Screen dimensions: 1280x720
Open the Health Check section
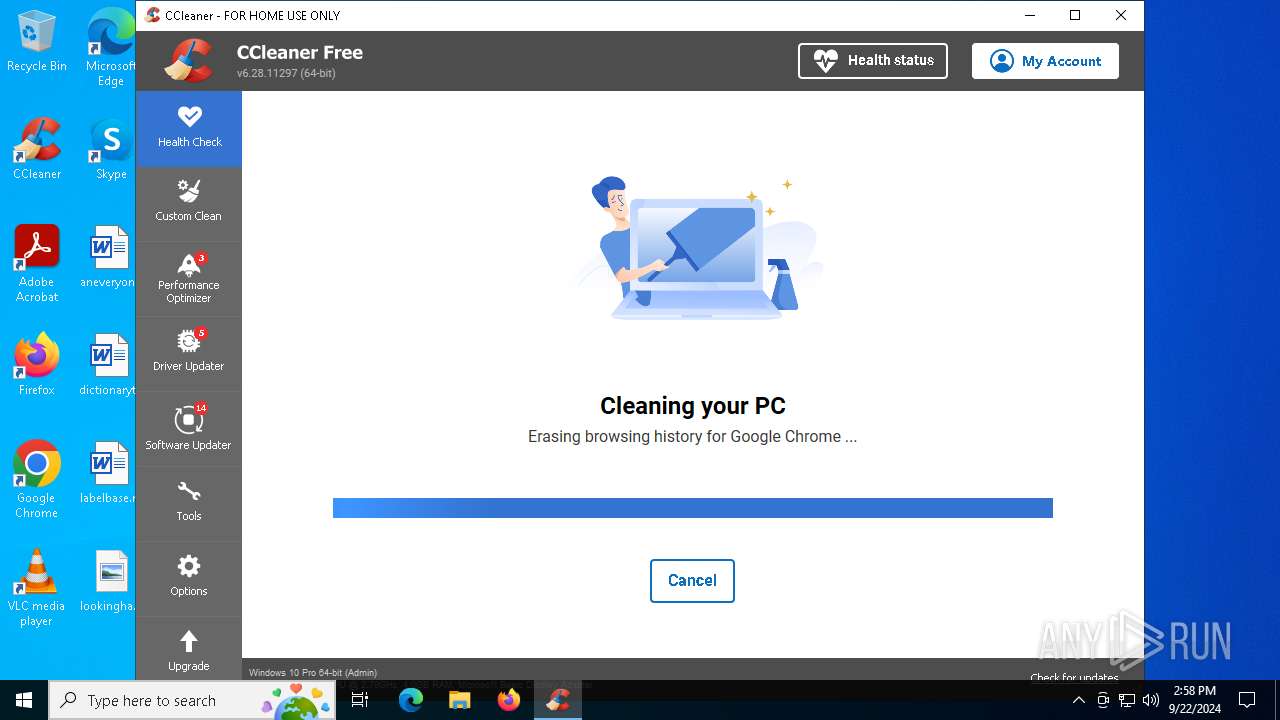click(189, 128)
